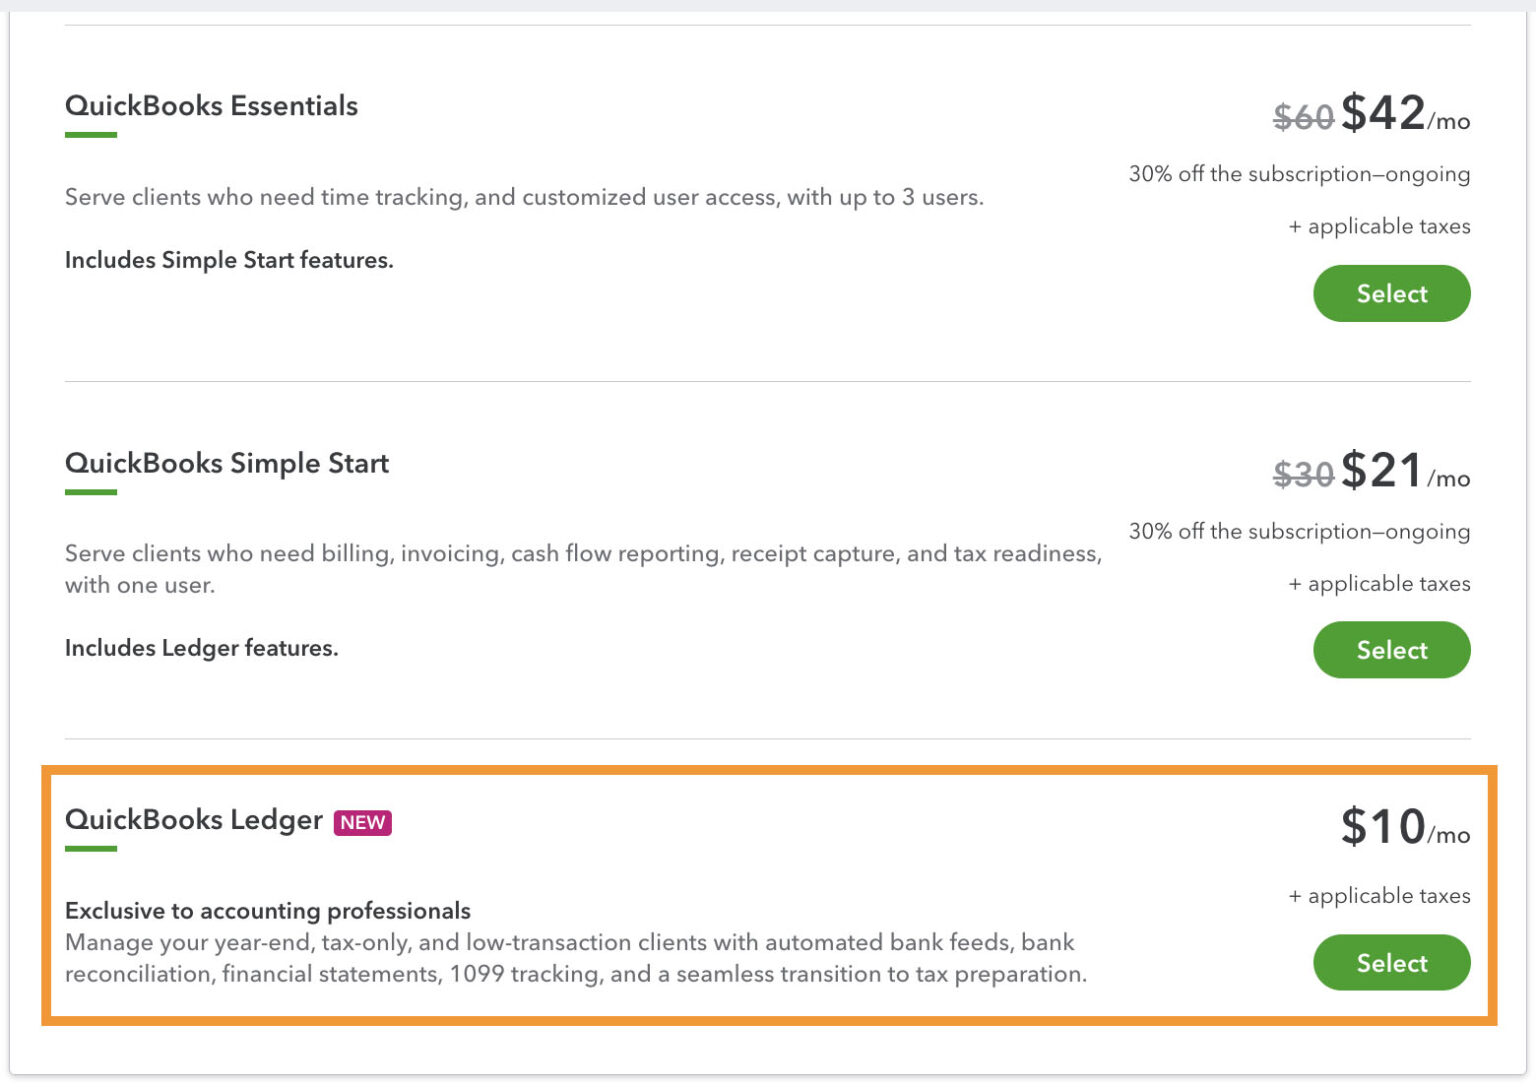
Task: Click the Exclusive to accounting professionals label
Action: pos(267,911)
